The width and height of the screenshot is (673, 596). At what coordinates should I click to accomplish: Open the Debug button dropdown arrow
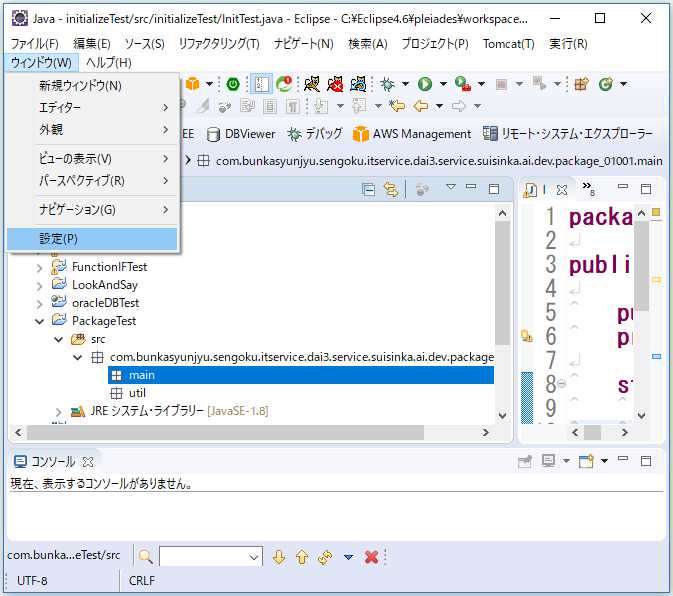tap(405, 84)
